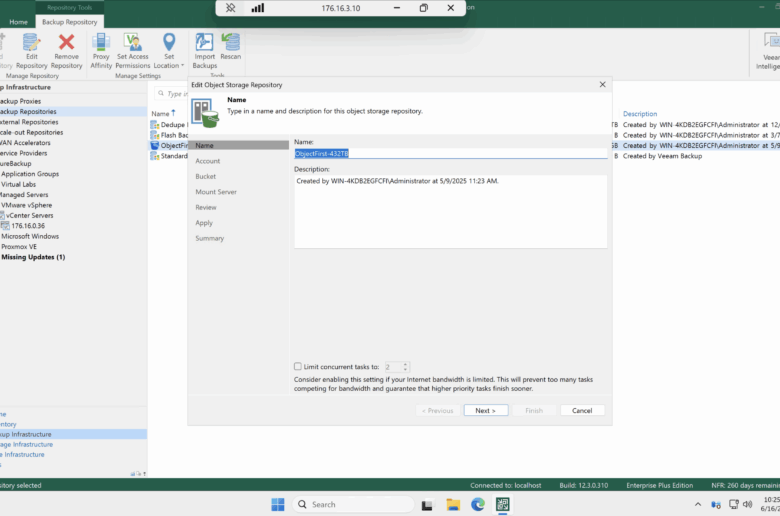Screen dimensions: 780x516
Task: Click the disabled Finish button
Action: point(534,411)
